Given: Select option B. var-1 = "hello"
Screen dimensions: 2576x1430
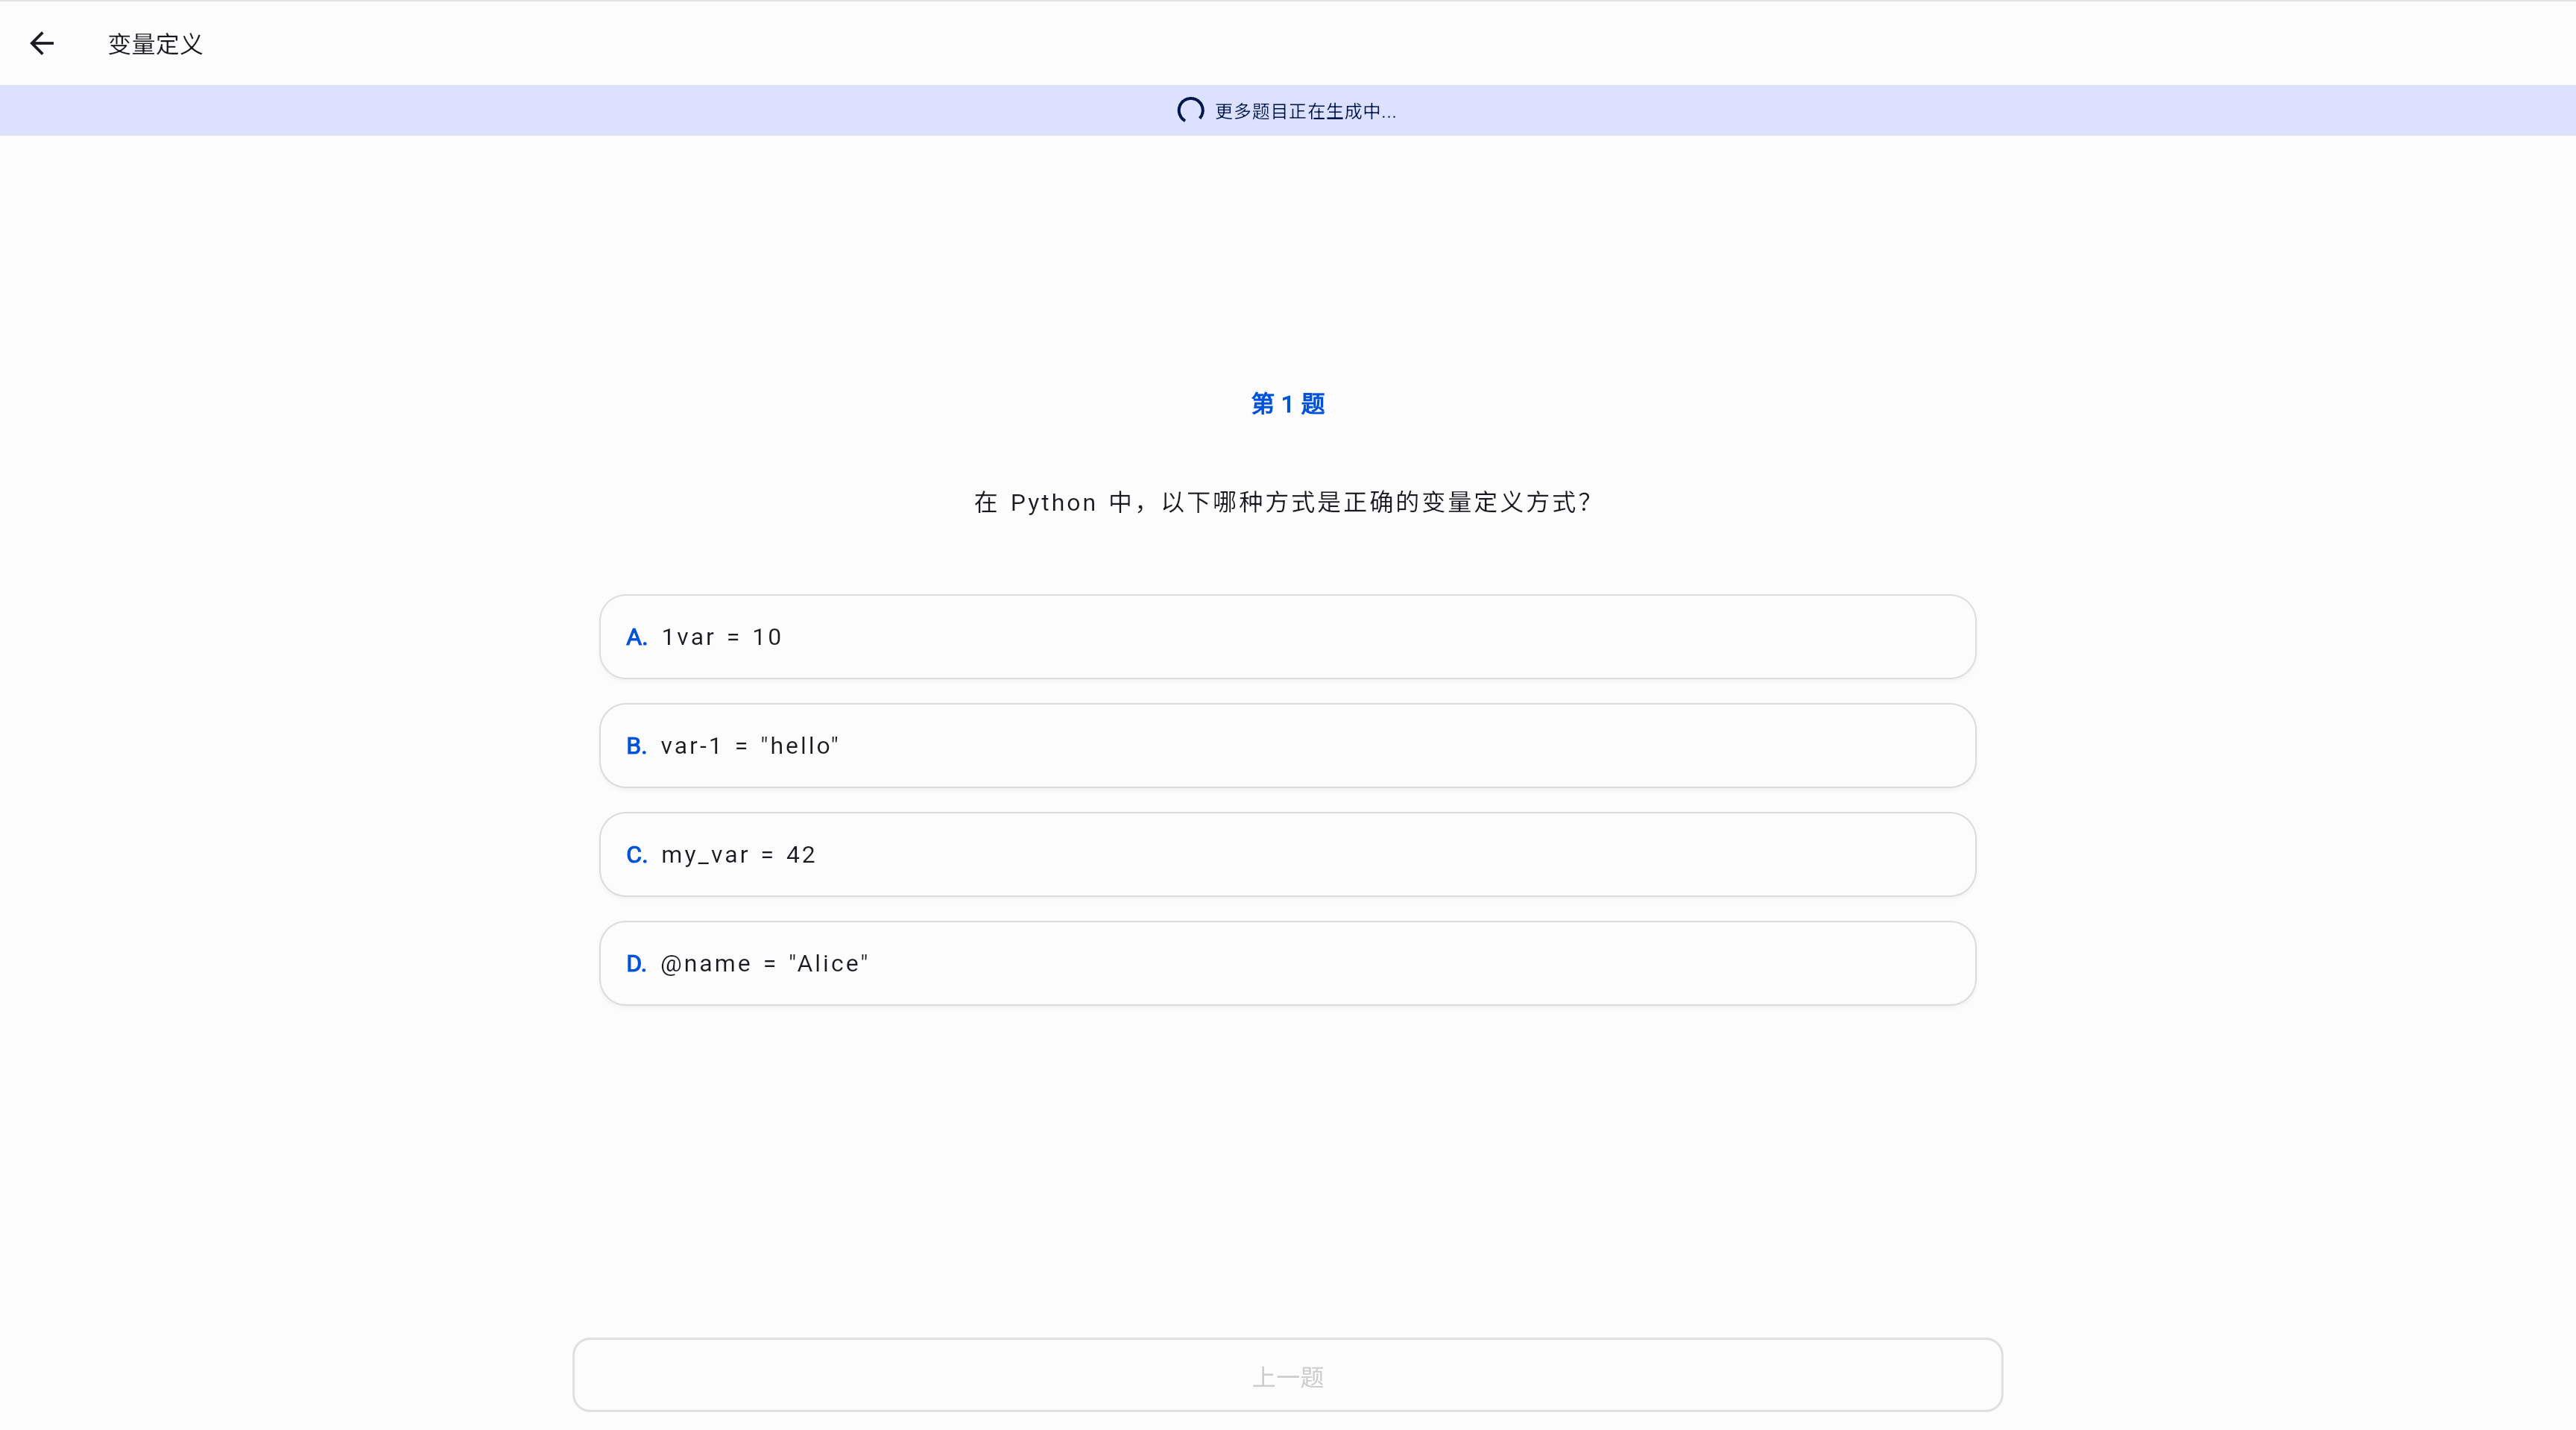Looking at the screenshot, I should pos(1287,746).
